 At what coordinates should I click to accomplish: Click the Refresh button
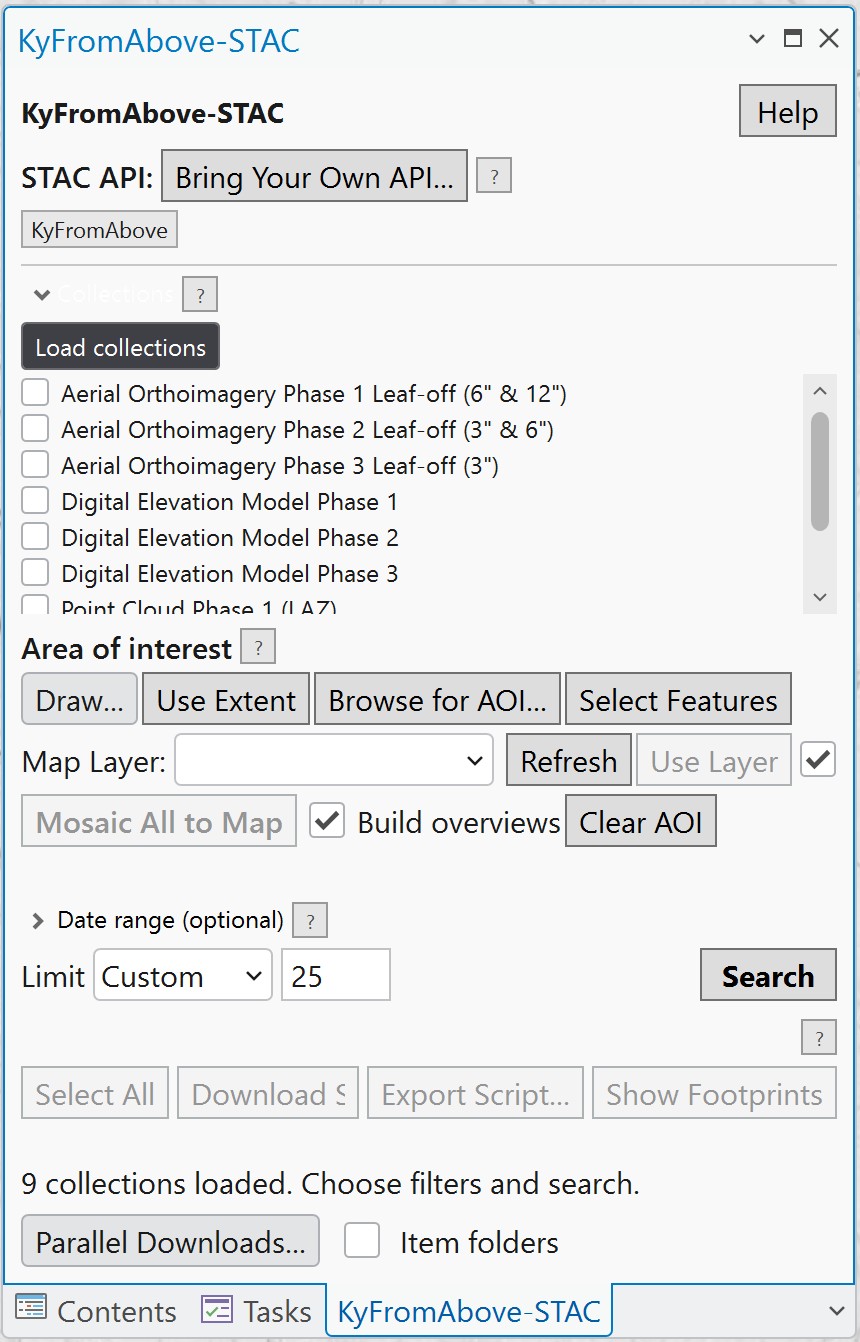(569, 760)
